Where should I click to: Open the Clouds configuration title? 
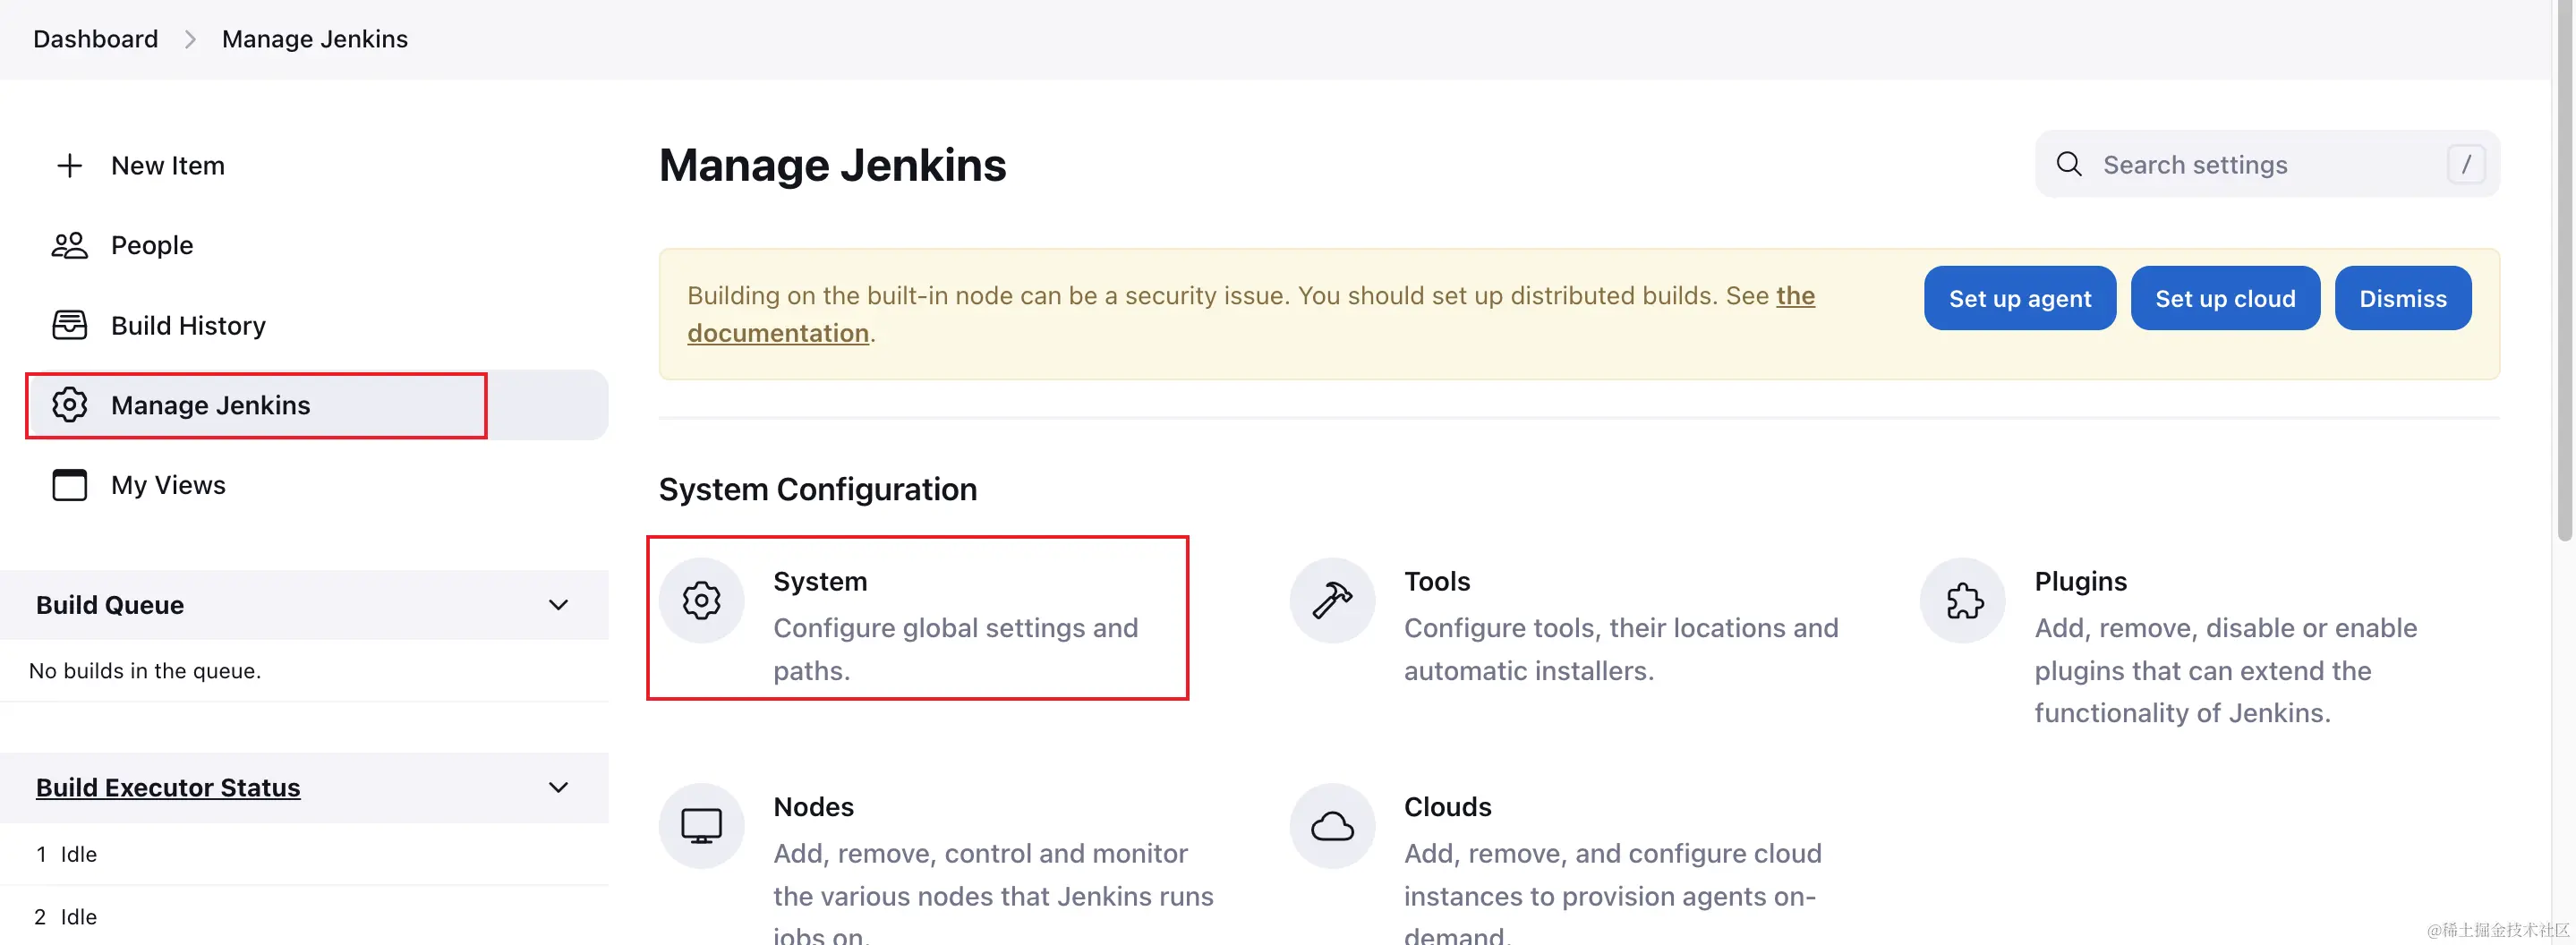pyautogui.click(x=1447, y=807)
